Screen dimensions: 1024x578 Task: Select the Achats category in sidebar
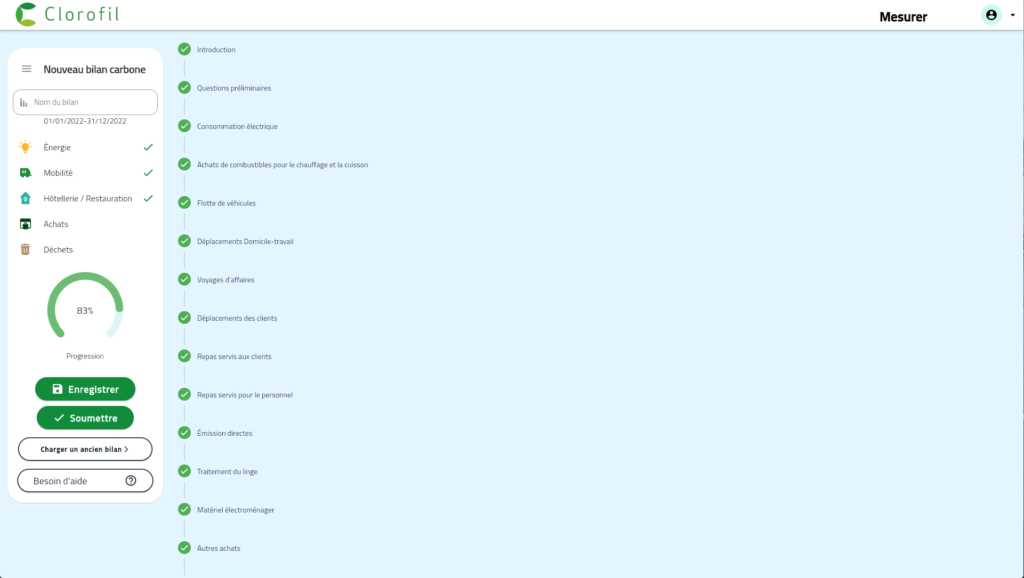click(56, 224)
